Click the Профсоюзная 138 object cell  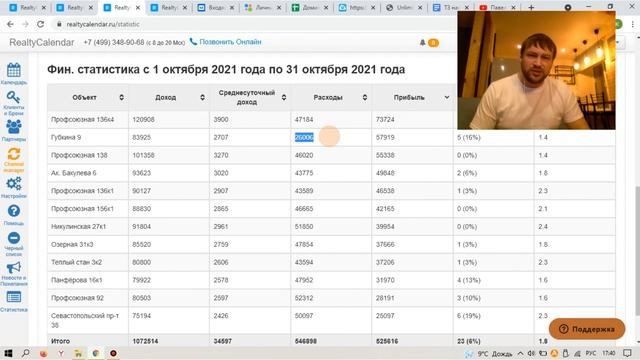pyautogui.click(x=88, y=155)
